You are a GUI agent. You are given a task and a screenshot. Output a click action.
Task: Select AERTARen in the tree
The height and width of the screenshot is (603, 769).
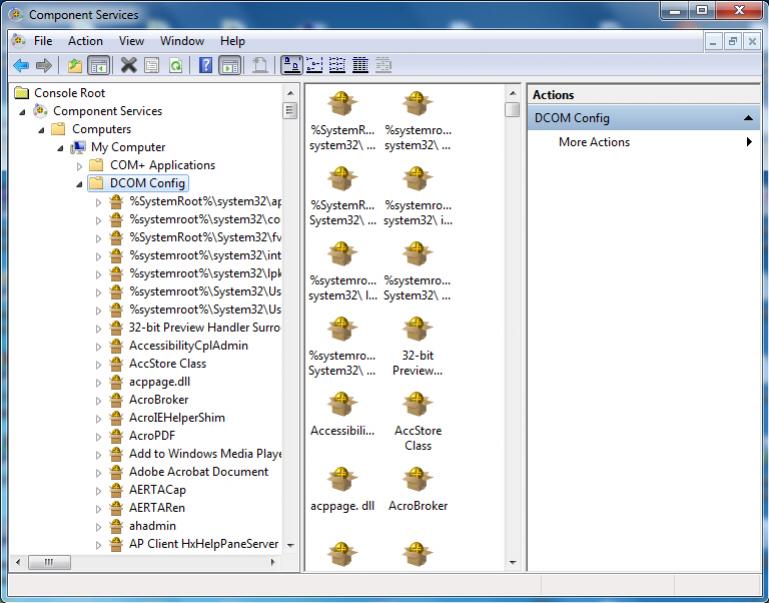[156, 507]
